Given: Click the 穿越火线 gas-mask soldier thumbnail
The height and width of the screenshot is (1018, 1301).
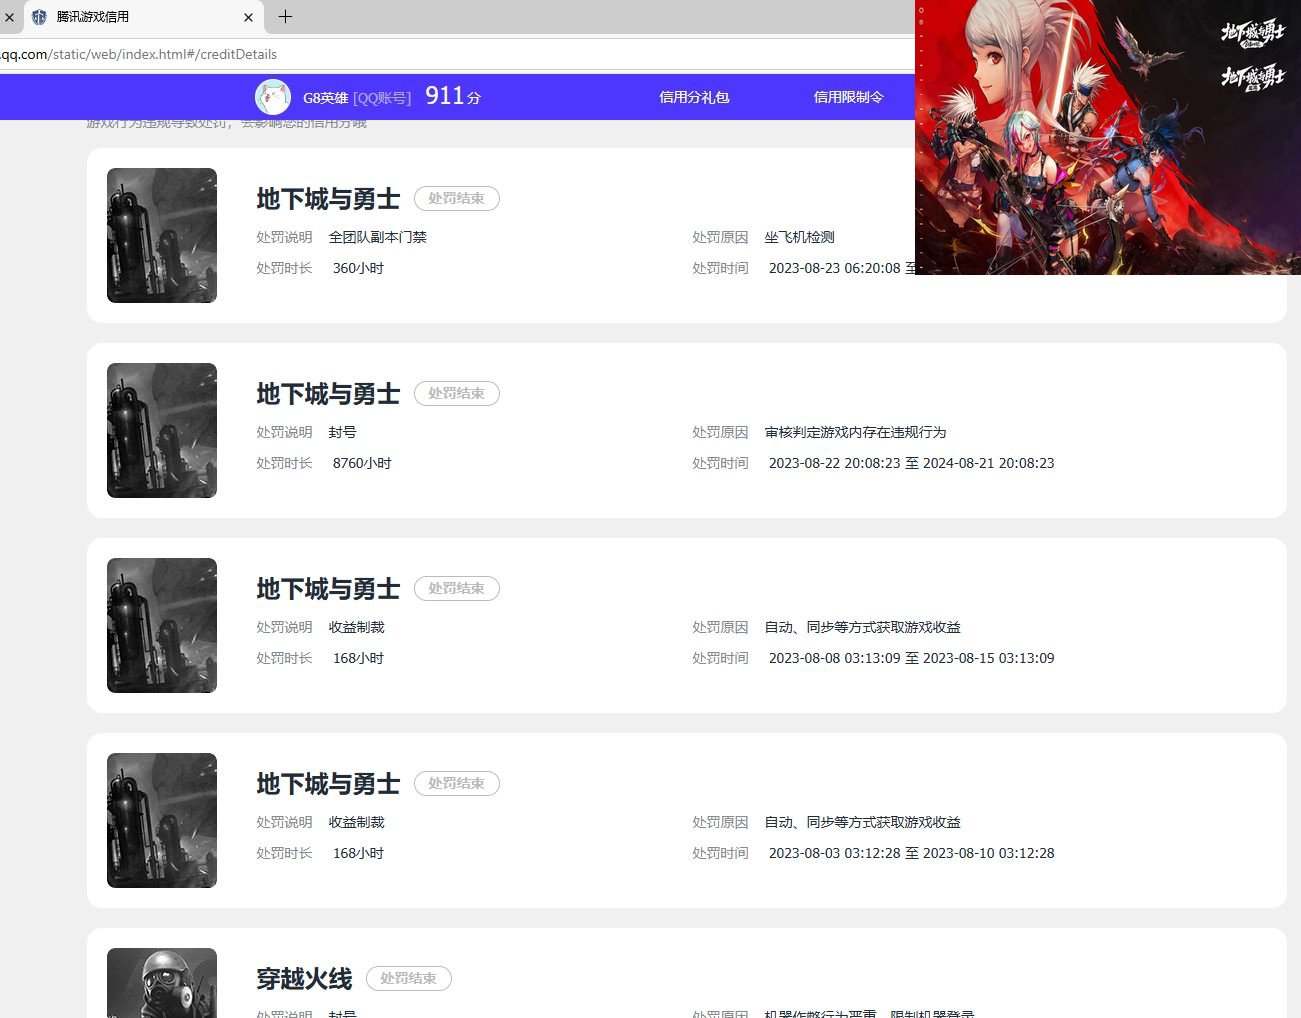Looking at the screenshot, I should [162, 983].
